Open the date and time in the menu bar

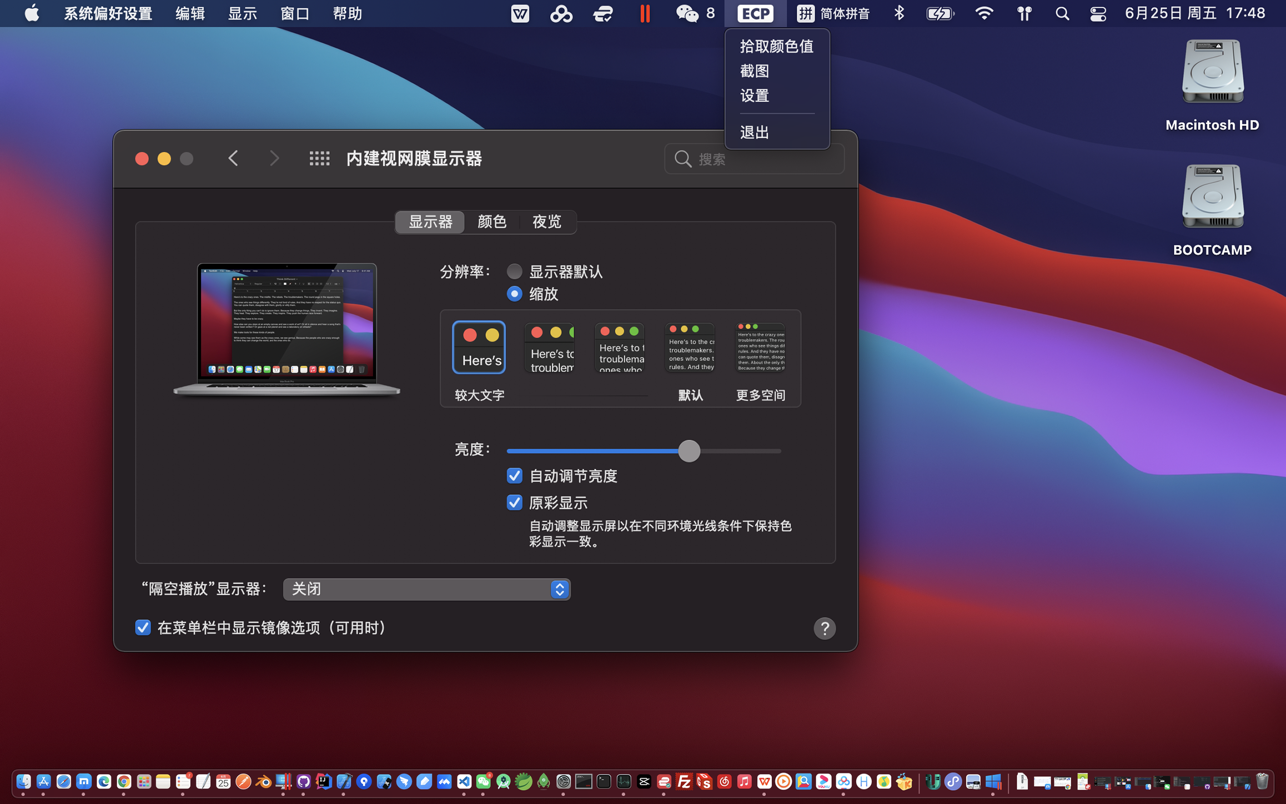tap(1195, 13)
